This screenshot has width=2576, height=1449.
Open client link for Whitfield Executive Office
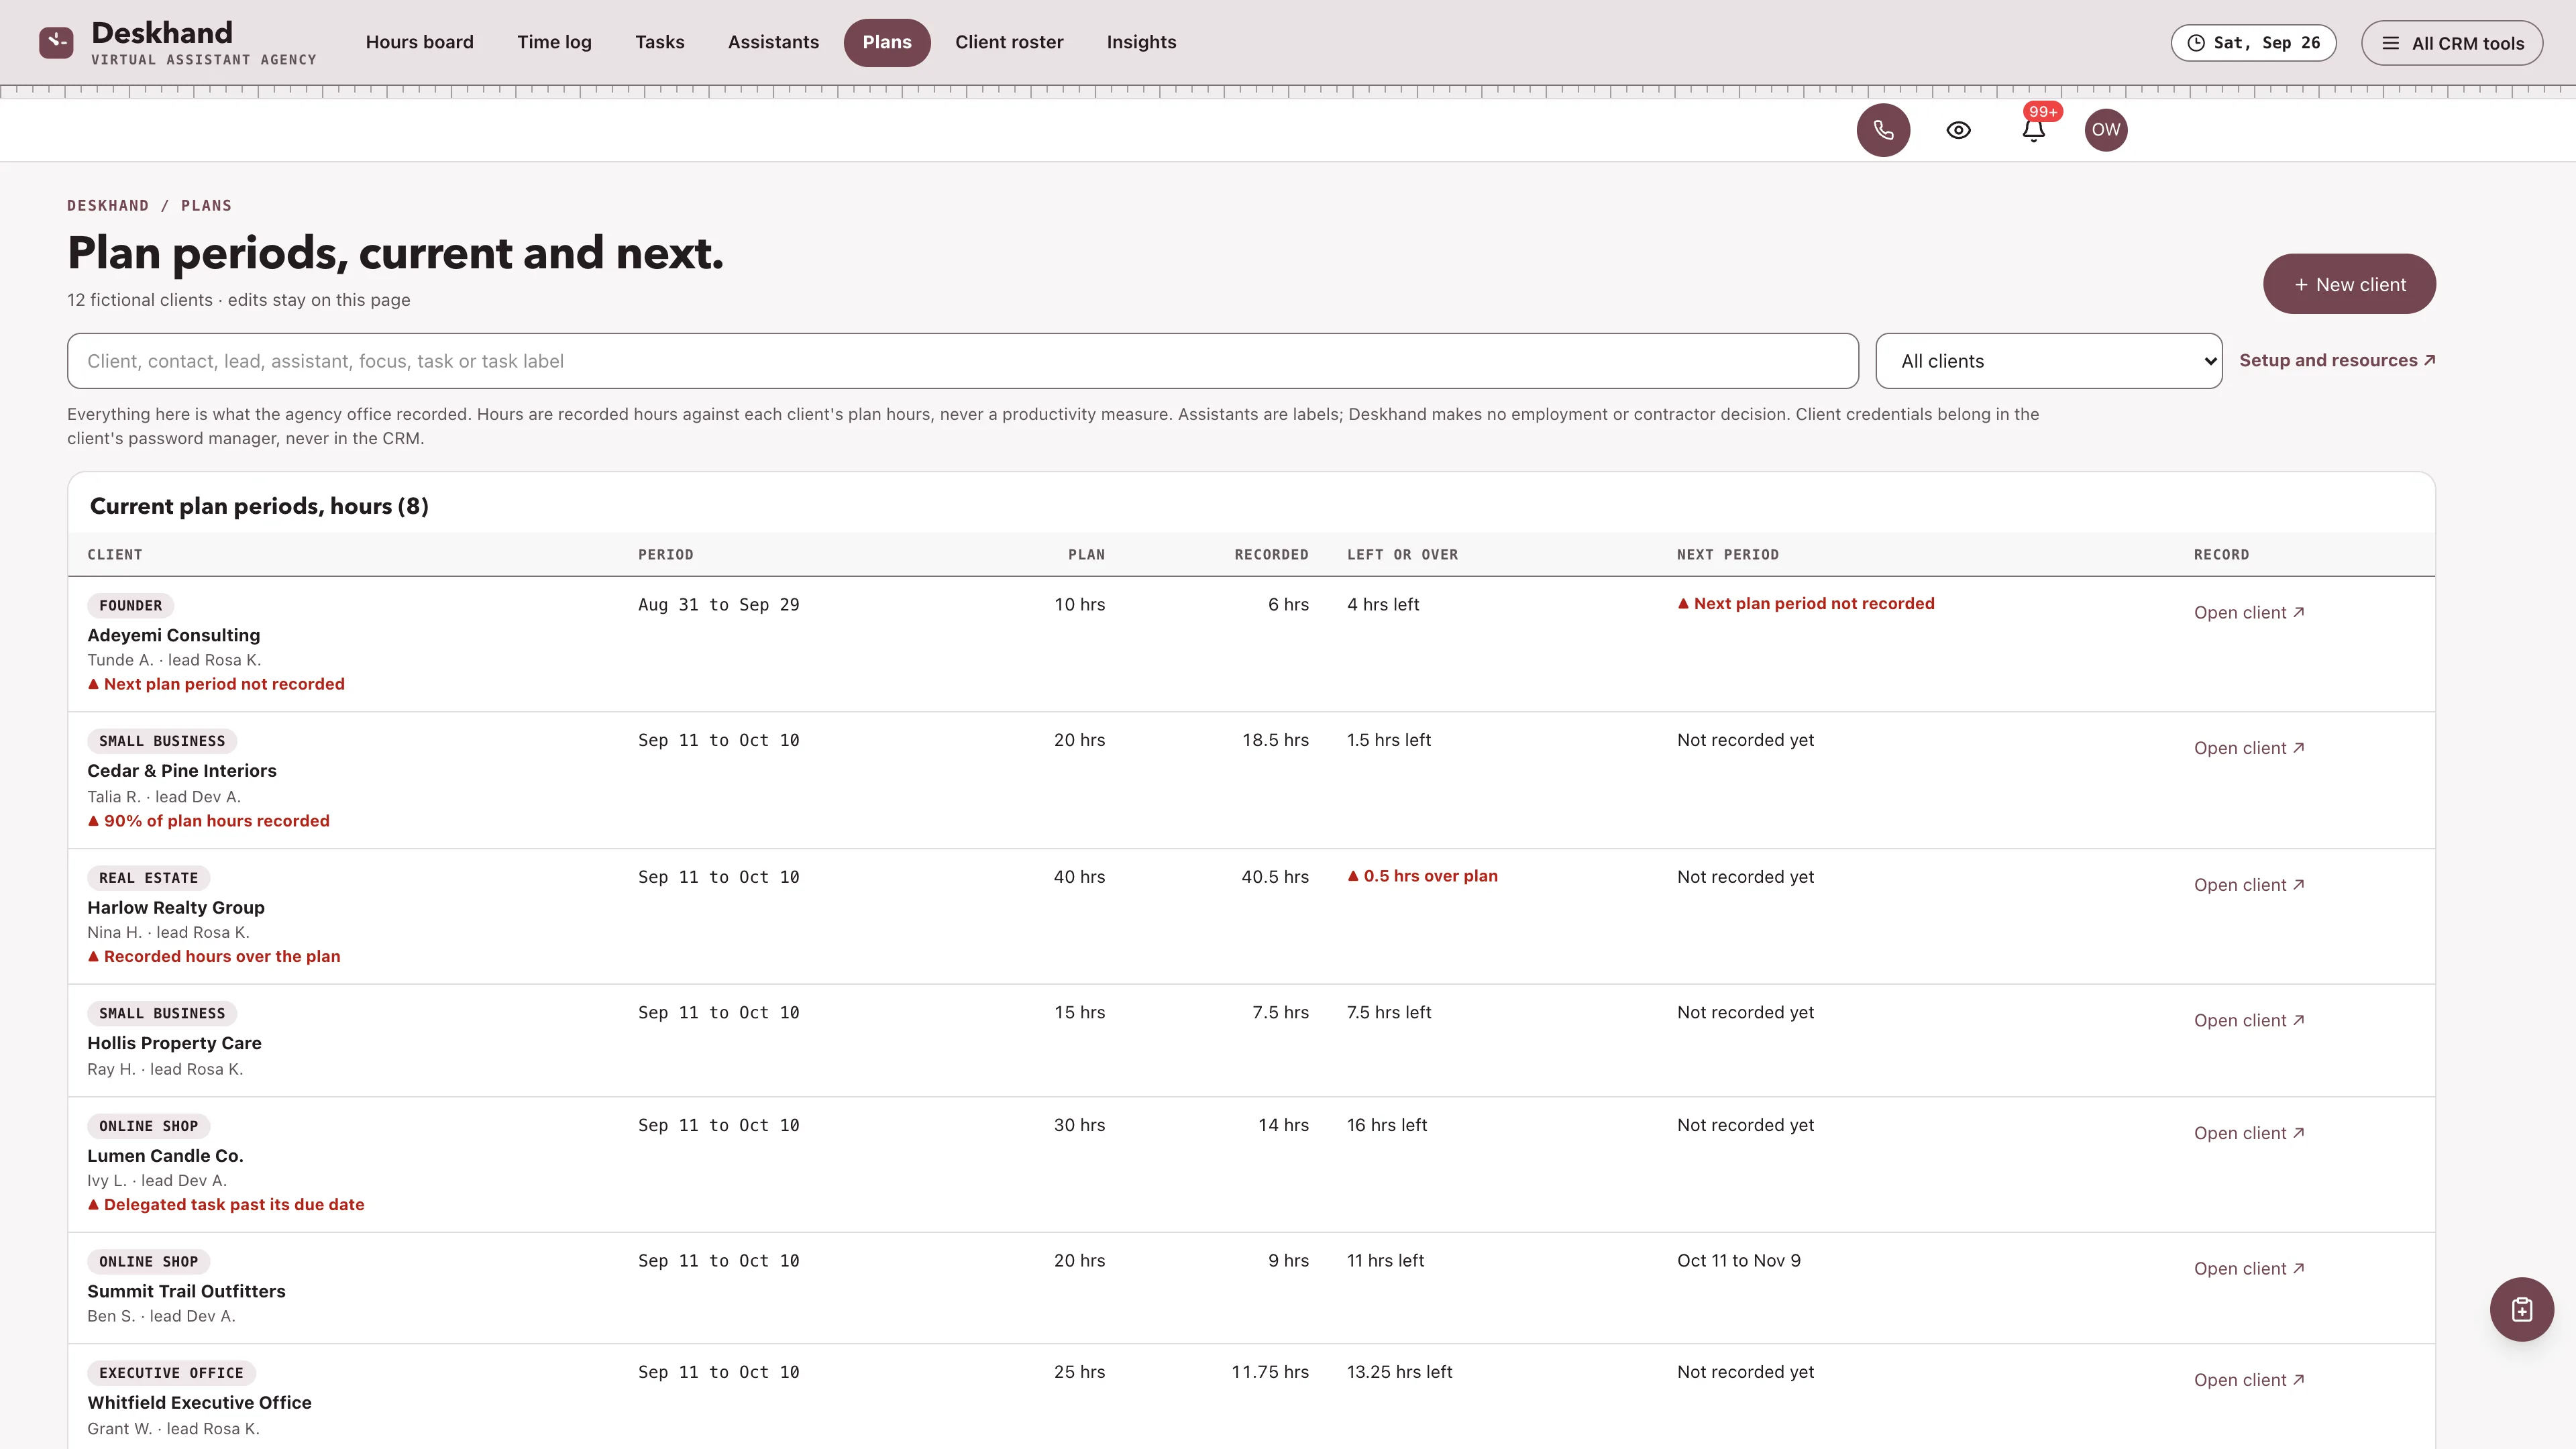coord(2249,1380)
